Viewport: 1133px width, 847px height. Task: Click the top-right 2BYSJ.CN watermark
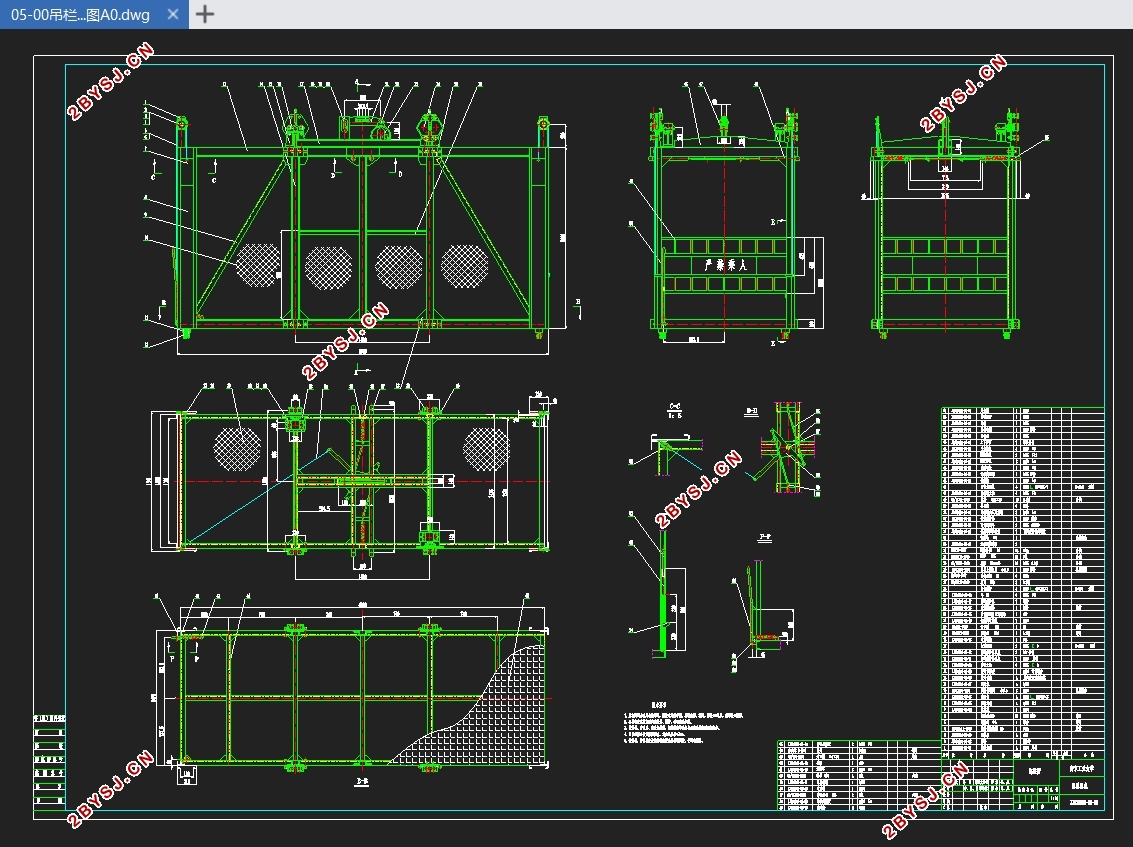pyautogui.click(x=963, y=93)
